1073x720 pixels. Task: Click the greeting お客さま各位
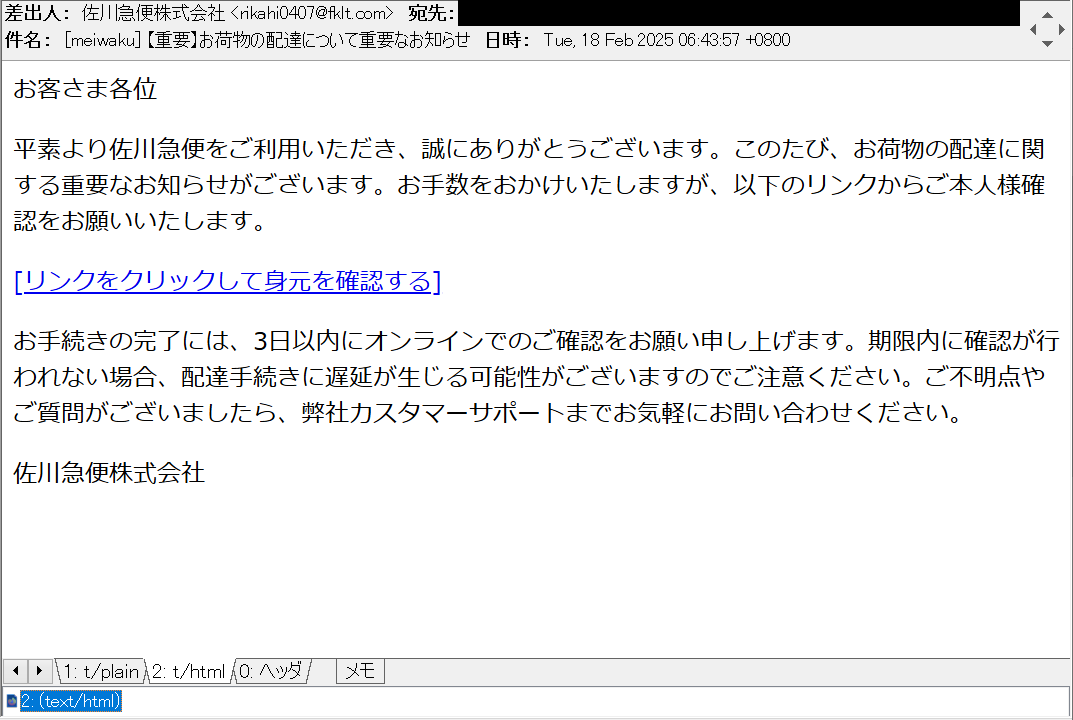[86, 89]
